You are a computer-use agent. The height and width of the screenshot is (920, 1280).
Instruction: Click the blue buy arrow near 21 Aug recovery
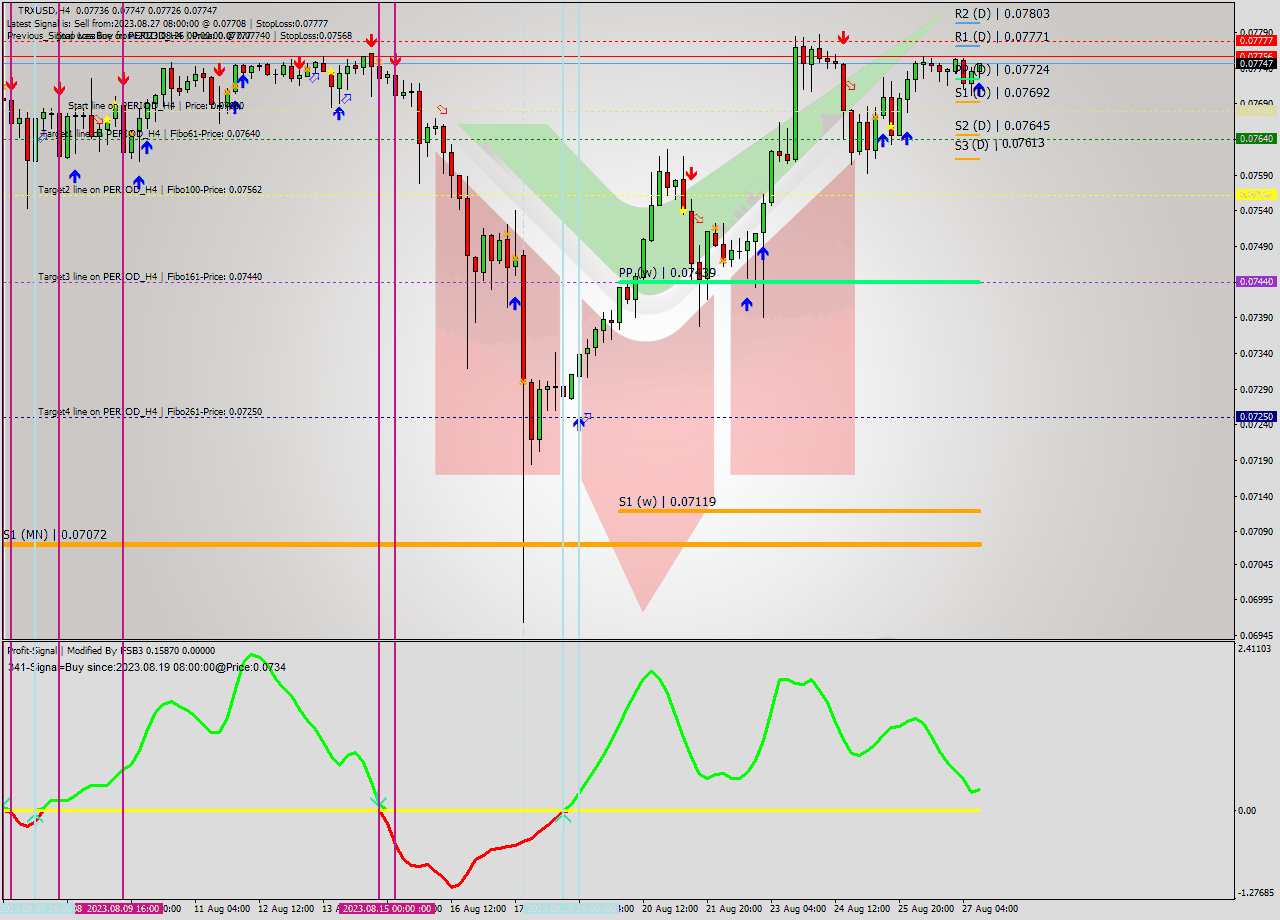747,304
